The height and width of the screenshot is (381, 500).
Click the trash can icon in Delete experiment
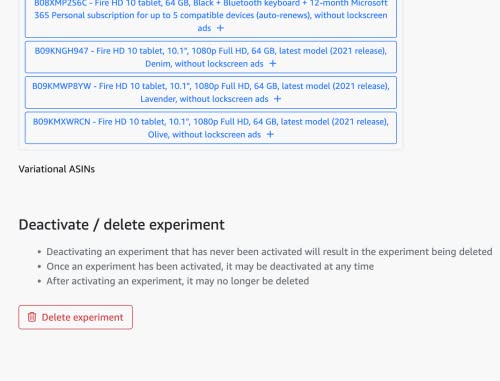coord(32,317)
